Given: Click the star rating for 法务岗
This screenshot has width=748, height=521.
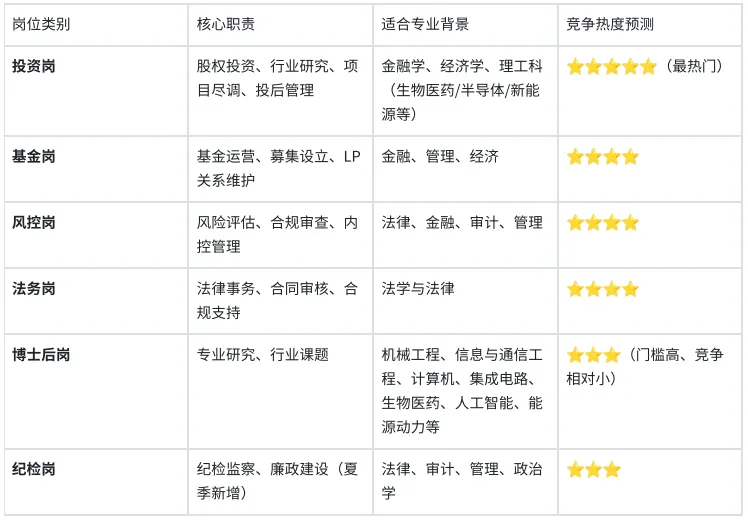Looking at the screenshot, I should (x=603, y=289).
